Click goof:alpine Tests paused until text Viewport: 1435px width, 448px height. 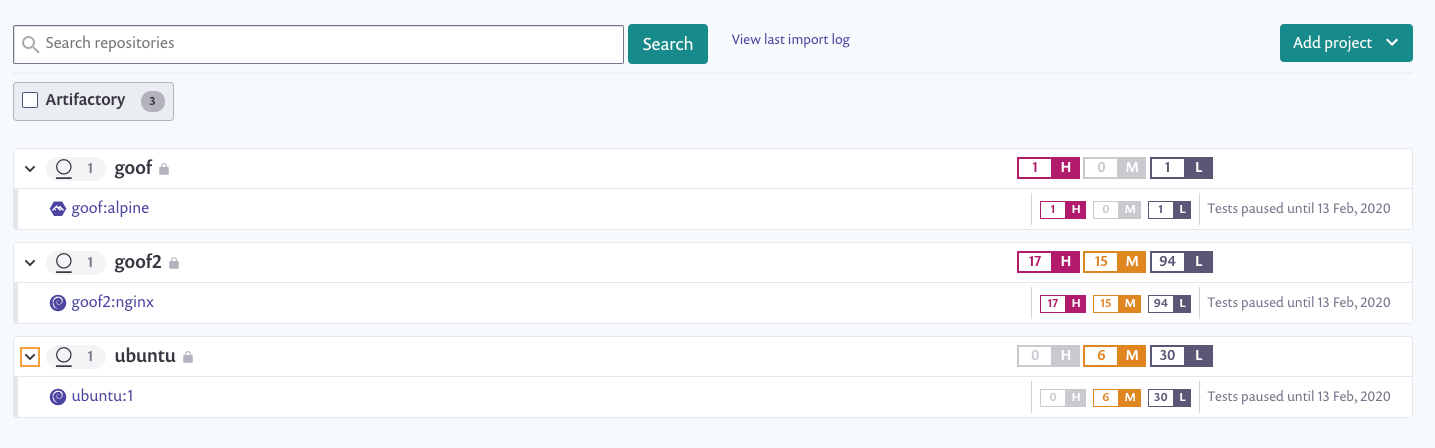point(1299,209)
